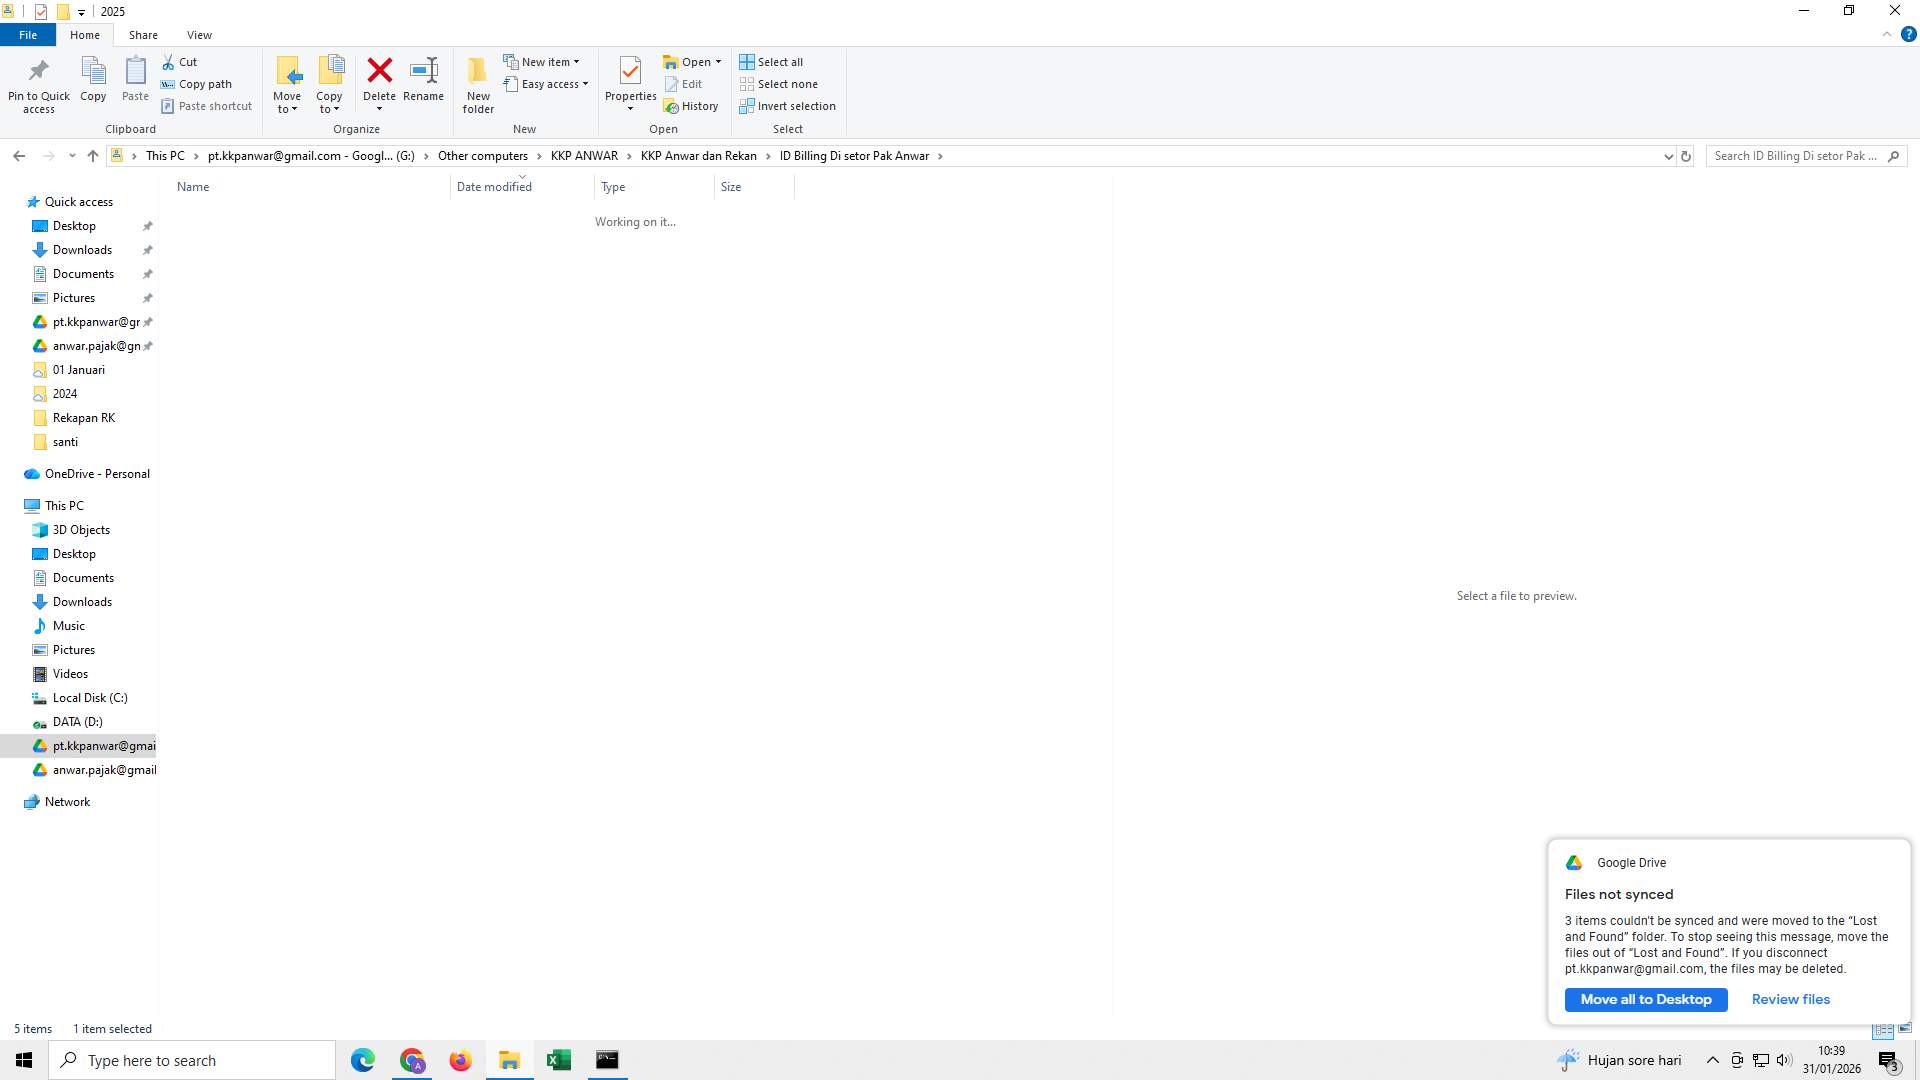
Task: Toggle Invert selection in the Select group
Action: pyautogui.click(x=788, y=105)
